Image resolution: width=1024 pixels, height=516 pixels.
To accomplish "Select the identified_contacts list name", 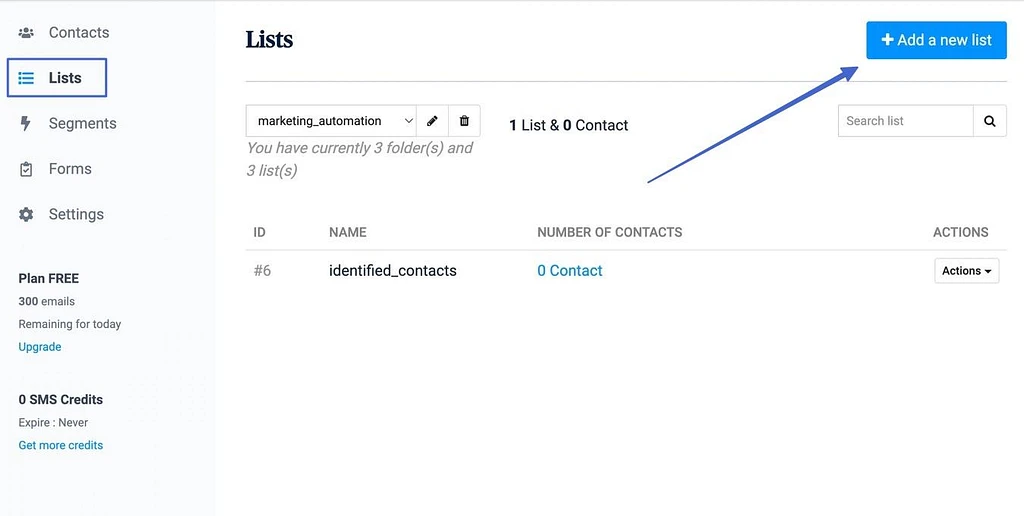I will (392, 271).
